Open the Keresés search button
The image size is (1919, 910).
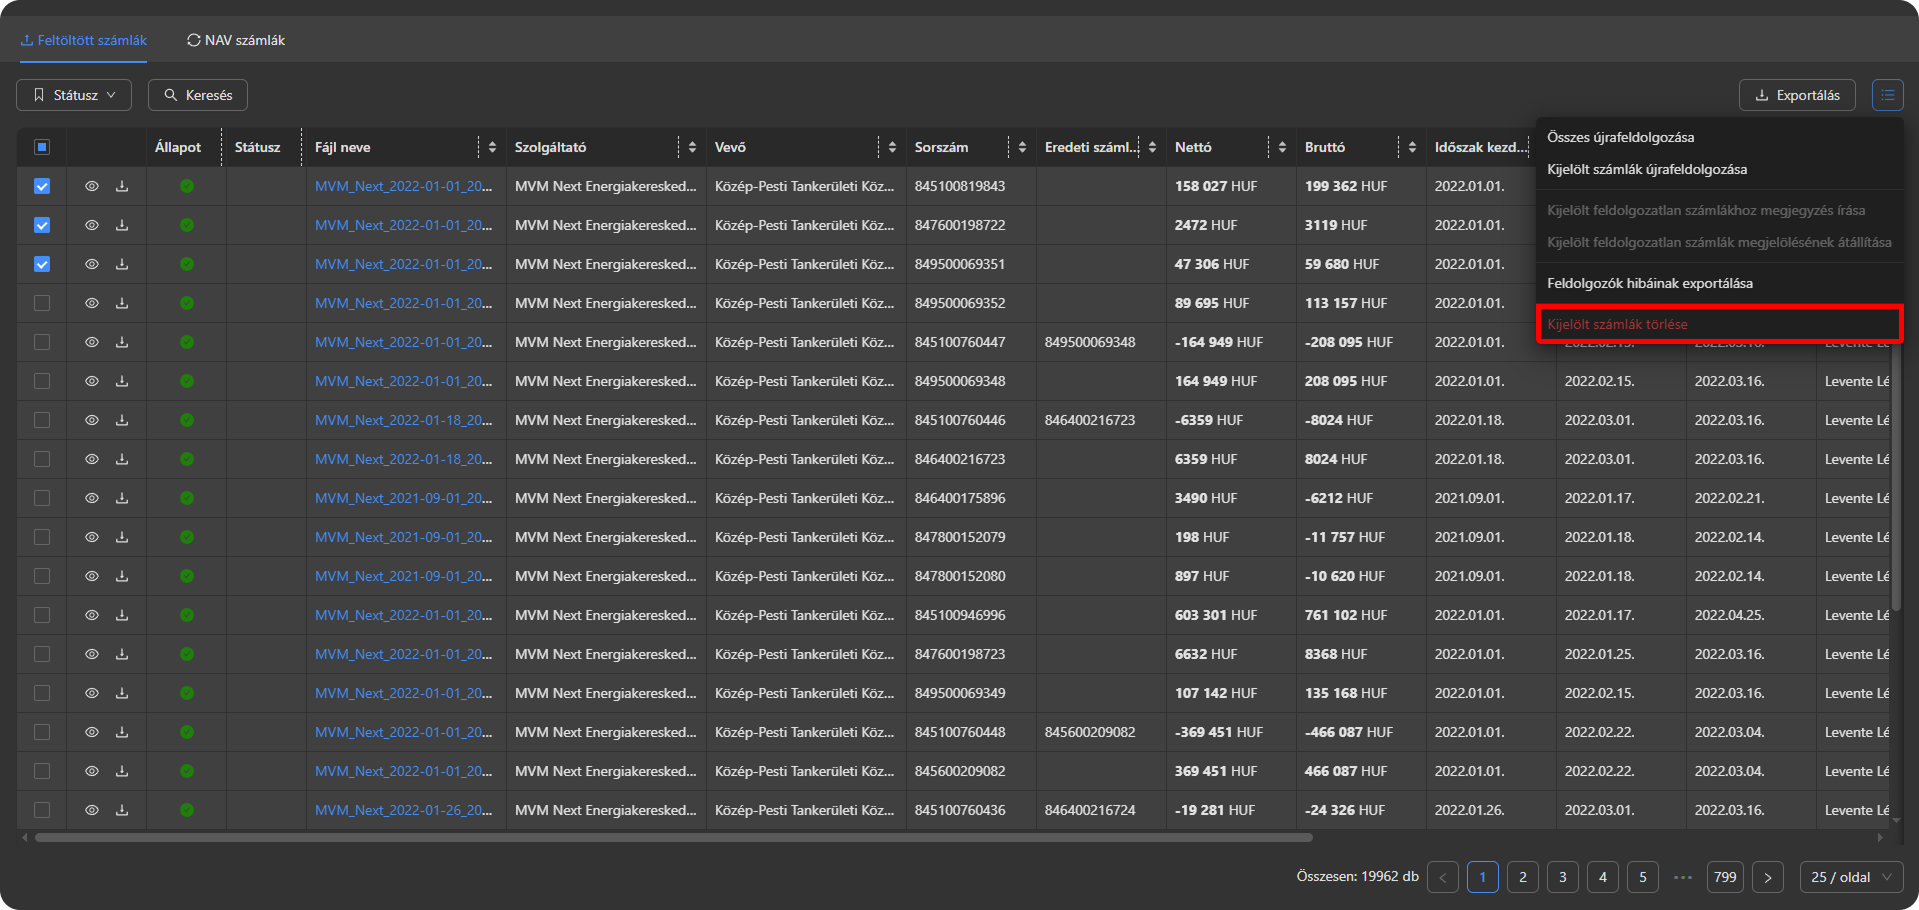[x=198, y=95]
